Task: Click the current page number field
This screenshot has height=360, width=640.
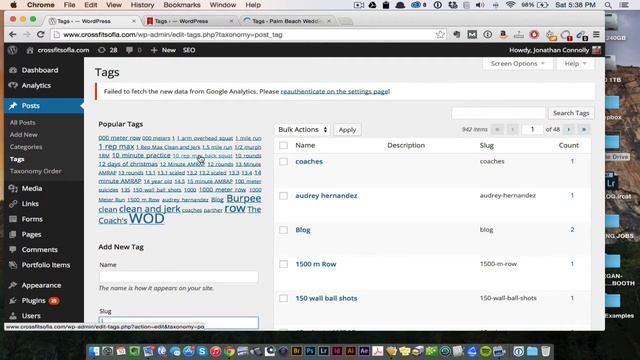Action: point(532,129)
